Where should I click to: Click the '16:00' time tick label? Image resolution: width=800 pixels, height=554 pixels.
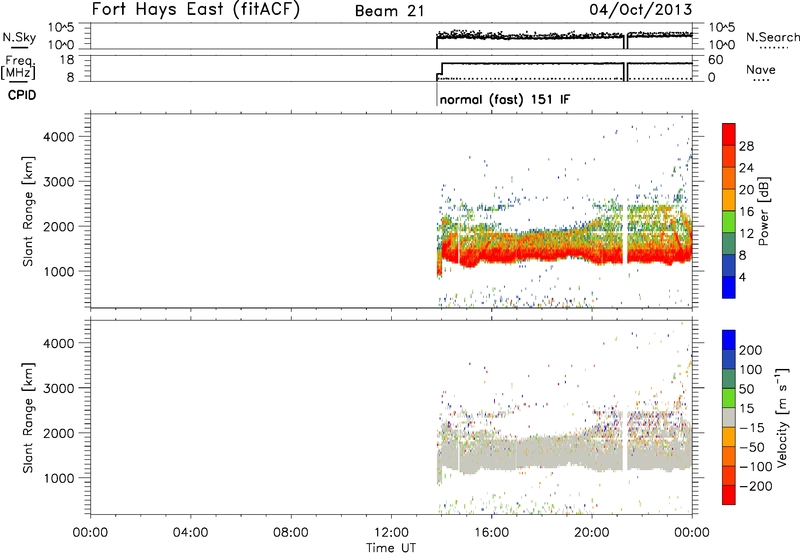pos(491,533)
